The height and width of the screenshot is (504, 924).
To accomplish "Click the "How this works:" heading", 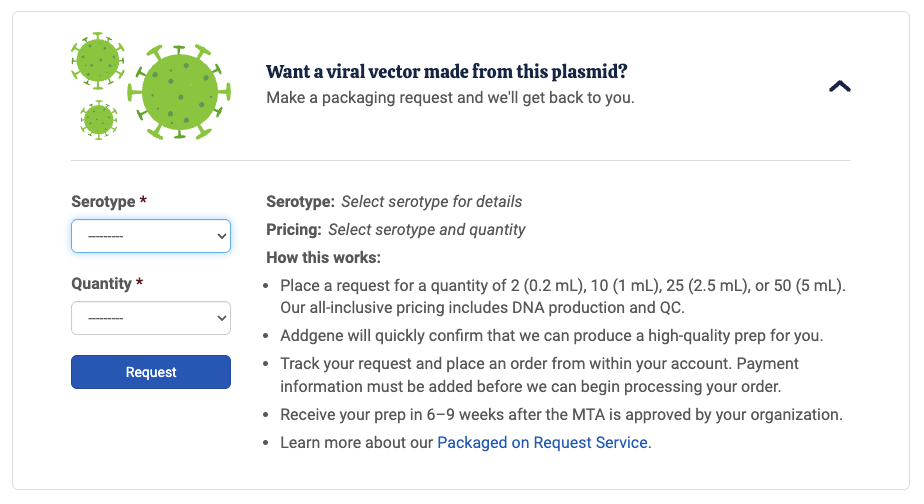I will pos(323,258).
